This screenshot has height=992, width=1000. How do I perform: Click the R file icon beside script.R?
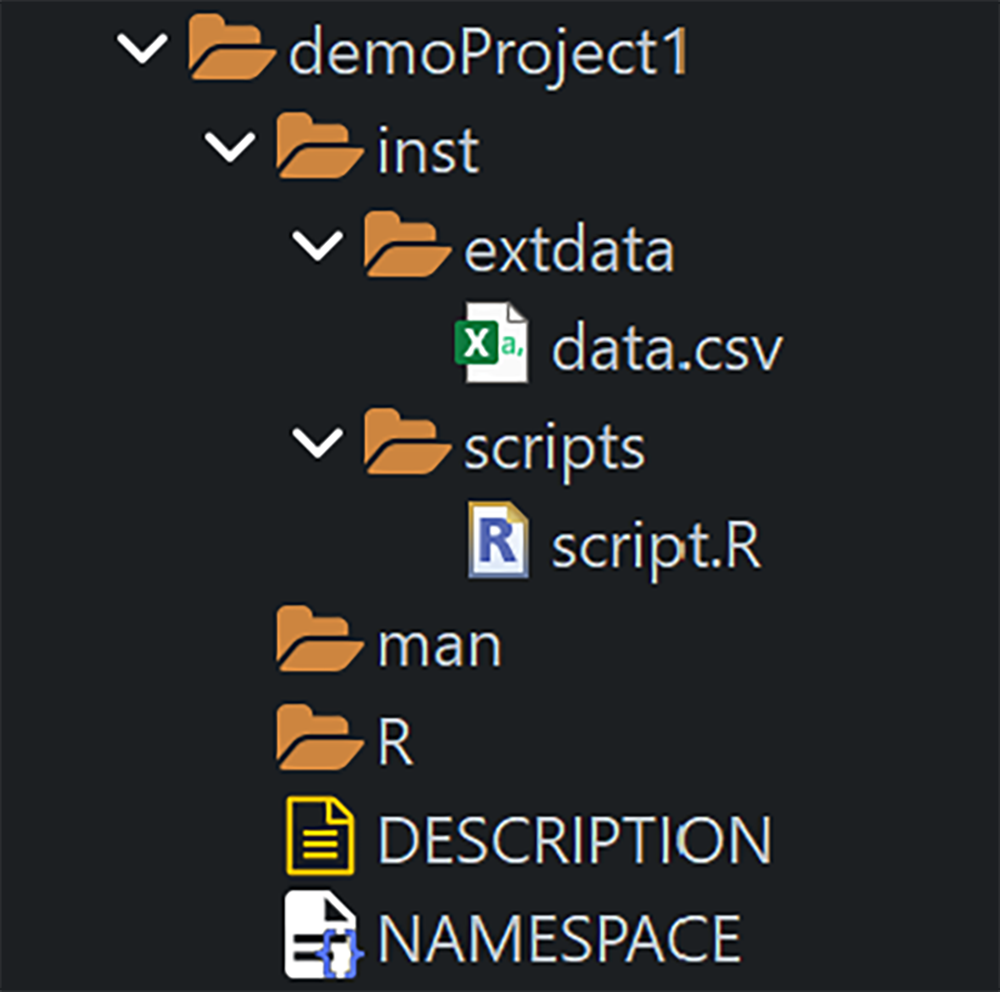click(497, 542)
